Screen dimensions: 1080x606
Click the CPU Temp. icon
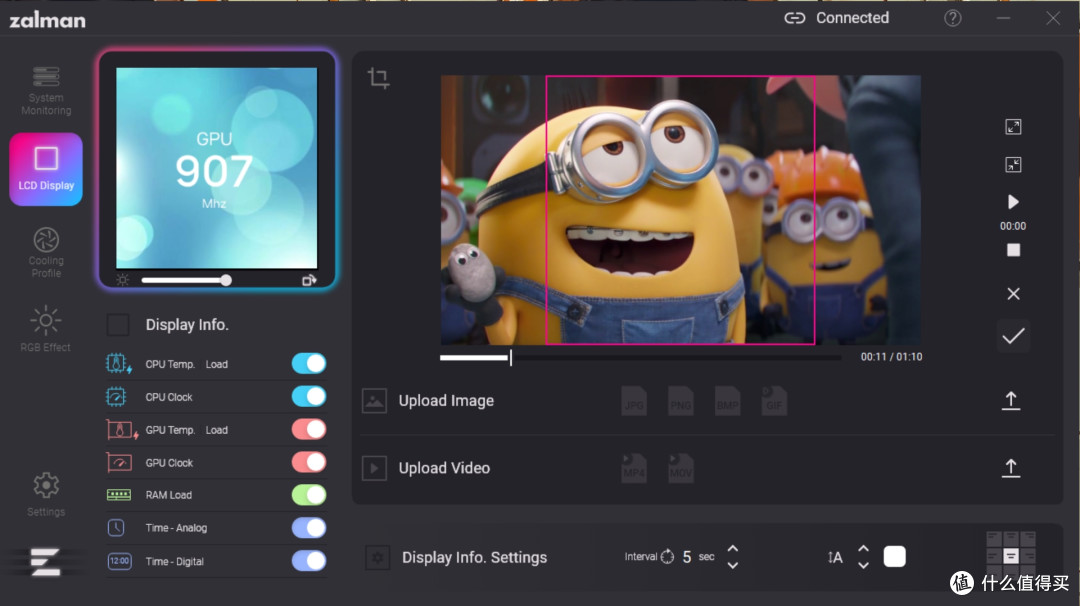point(118,364)
